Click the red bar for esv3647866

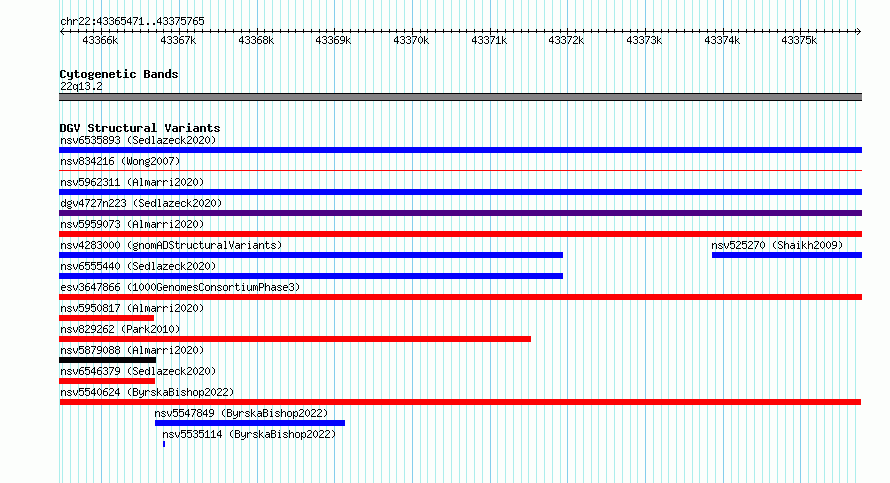(x=460, y=297)
